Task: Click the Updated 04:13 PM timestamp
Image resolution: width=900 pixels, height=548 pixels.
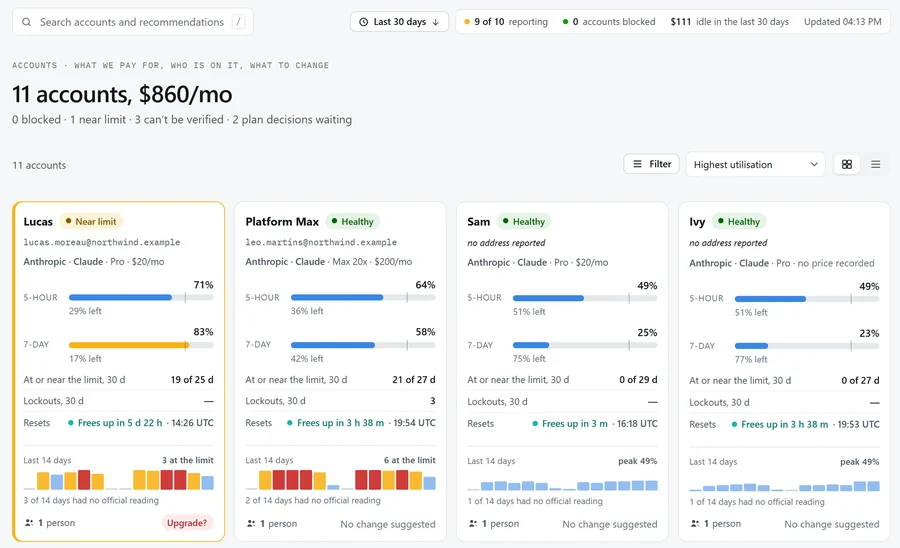Action: click(843, 22)
